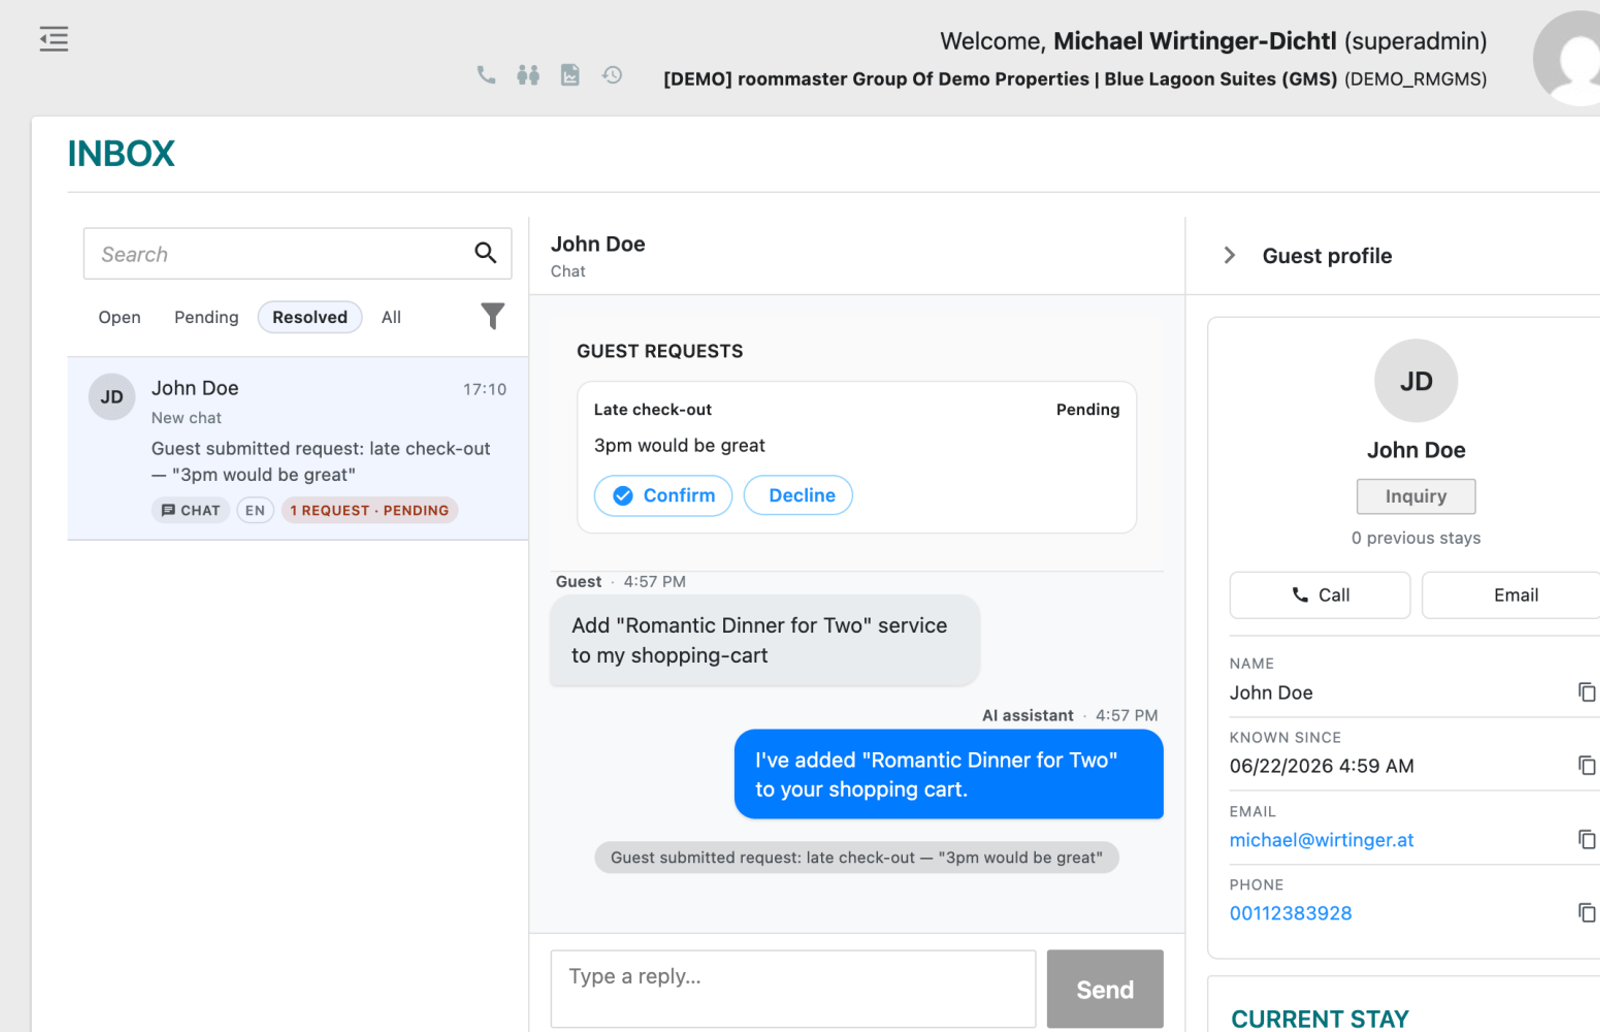Switch to the Pending filter tab

(x=206, y=317)
